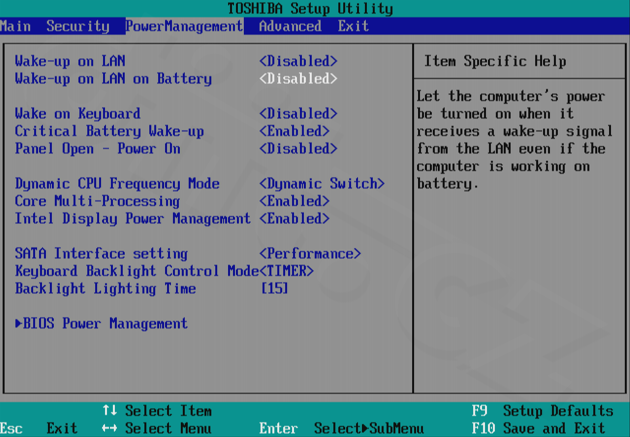
Task: Select the Wake-up on LAN label
Action: (x=70, y=61)
